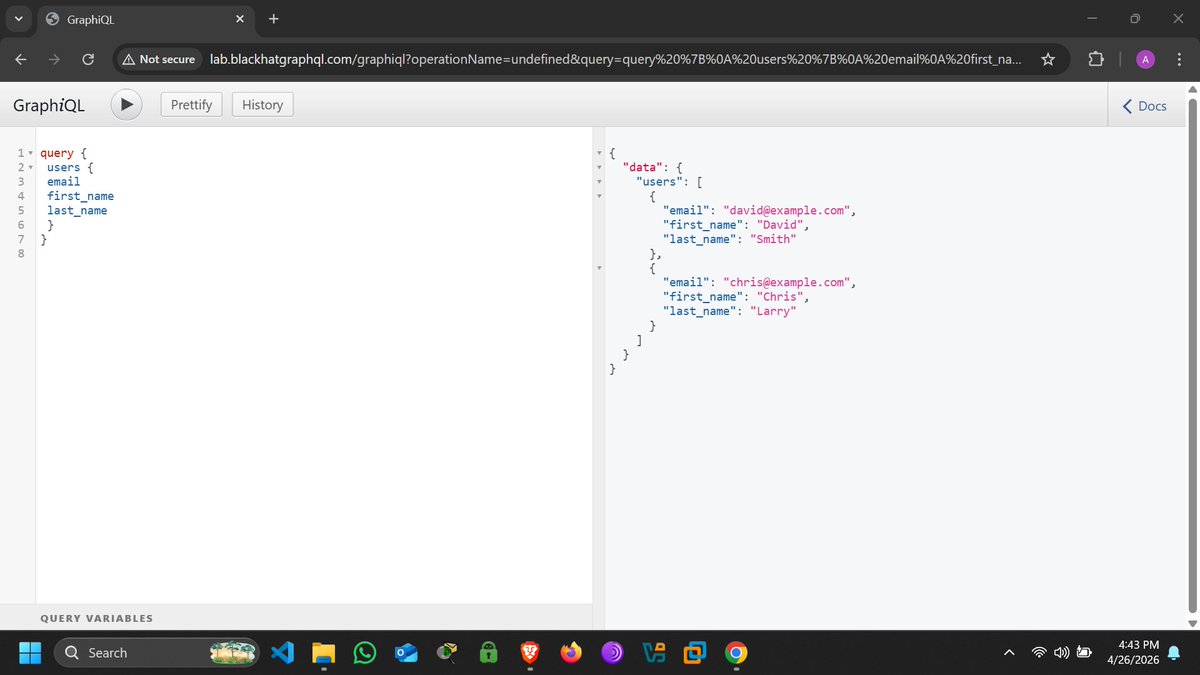
Task: Open Wi-Fi network settings in tray
Action: pyautogui.click(x=1041, y=653)
